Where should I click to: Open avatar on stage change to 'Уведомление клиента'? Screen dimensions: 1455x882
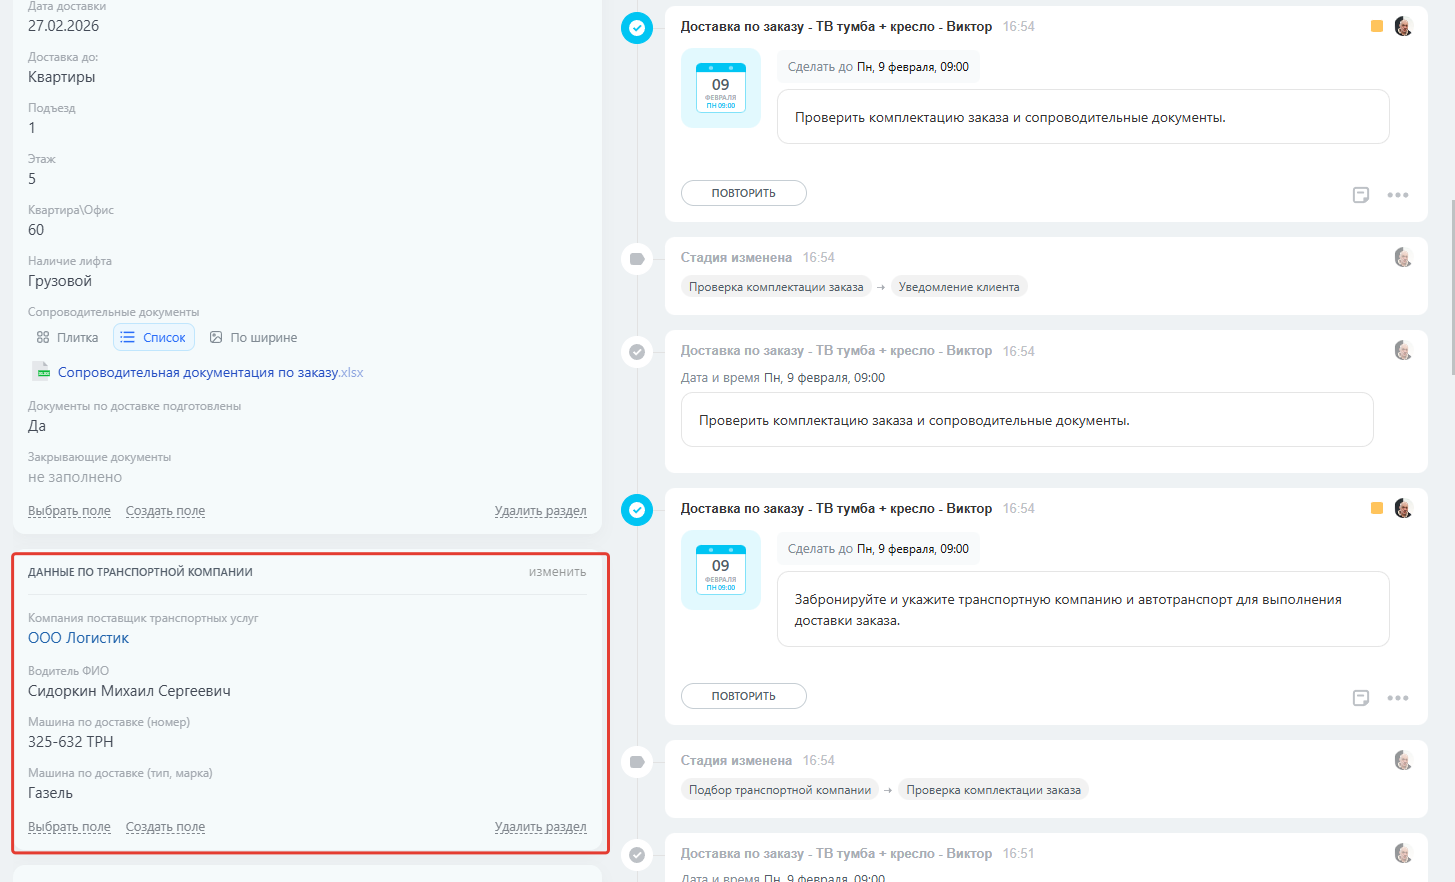click(1403, 257)
